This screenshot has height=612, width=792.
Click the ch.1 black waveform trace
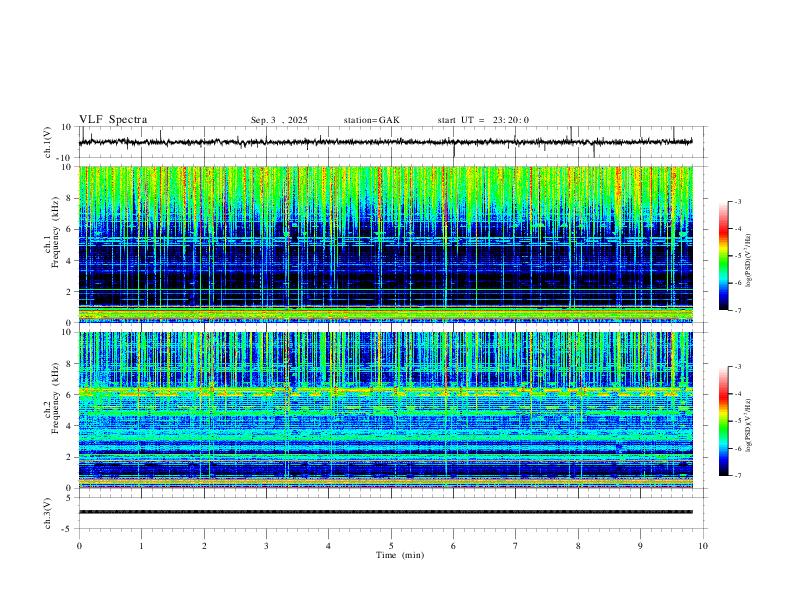tap(385, 142)
